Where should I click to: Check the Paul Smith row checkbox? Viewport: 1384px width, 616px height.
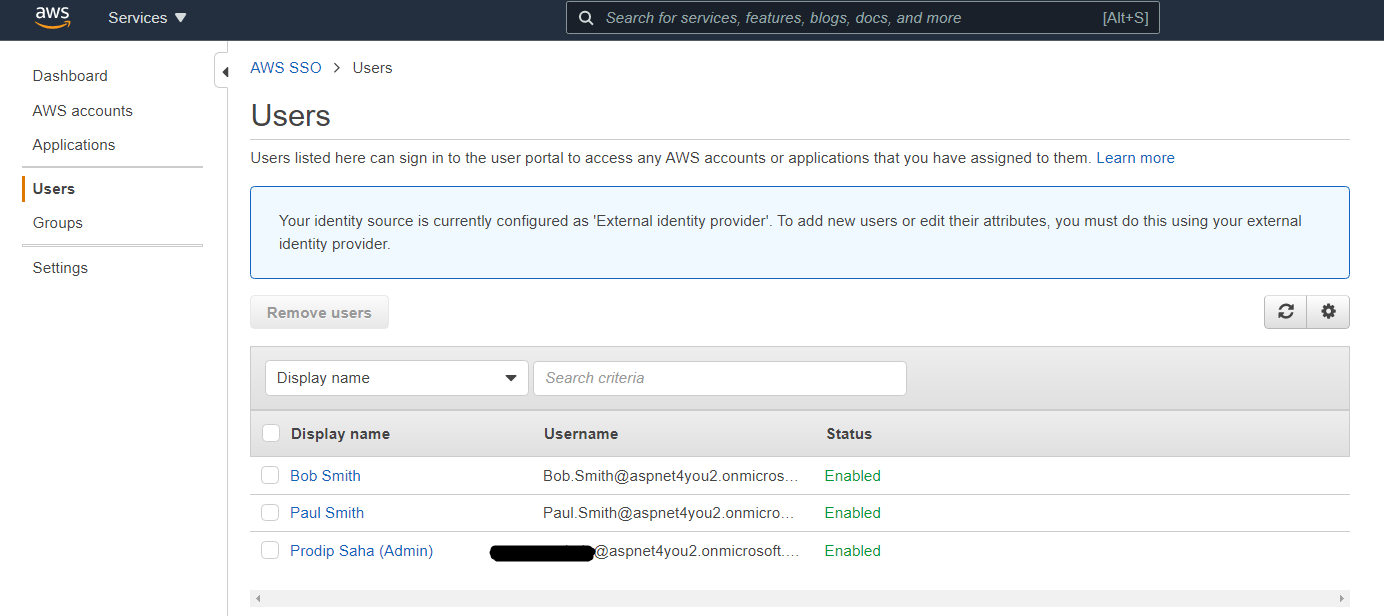click(270, 512)
